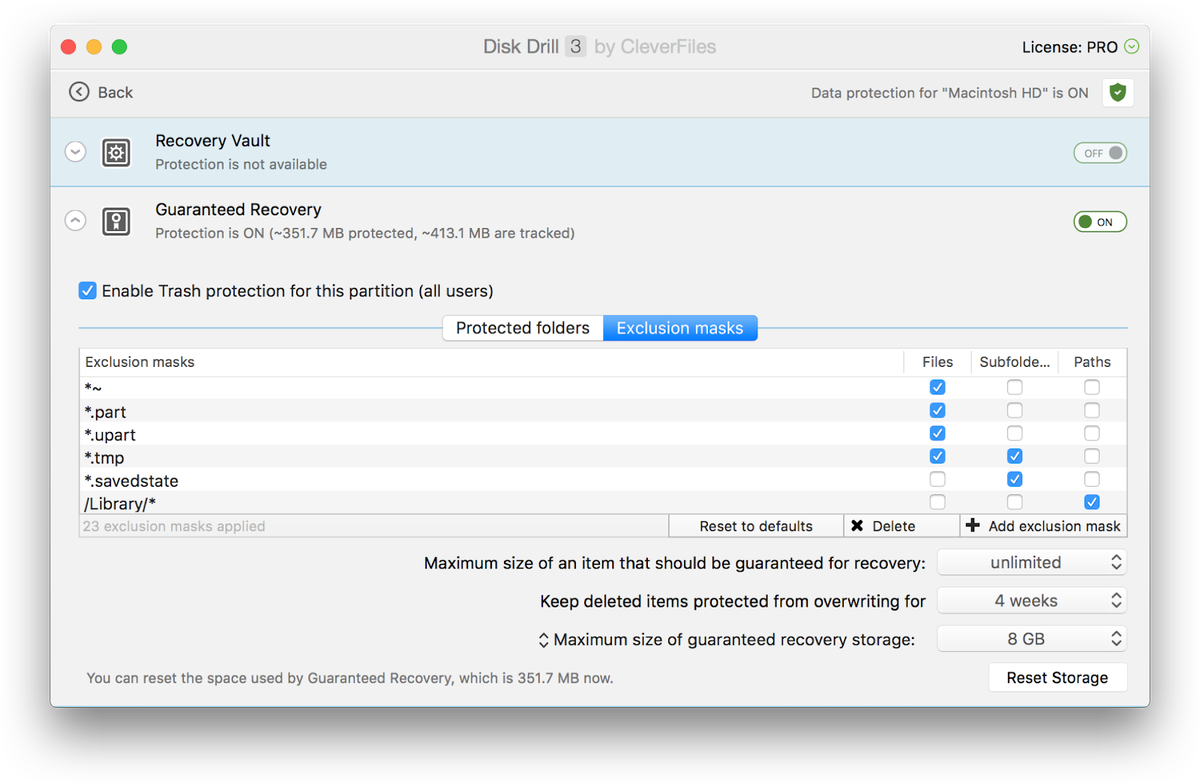Select the *.tmp exclusion mask row
This screenshot has width=1200, height=783.
click(603, 457)
